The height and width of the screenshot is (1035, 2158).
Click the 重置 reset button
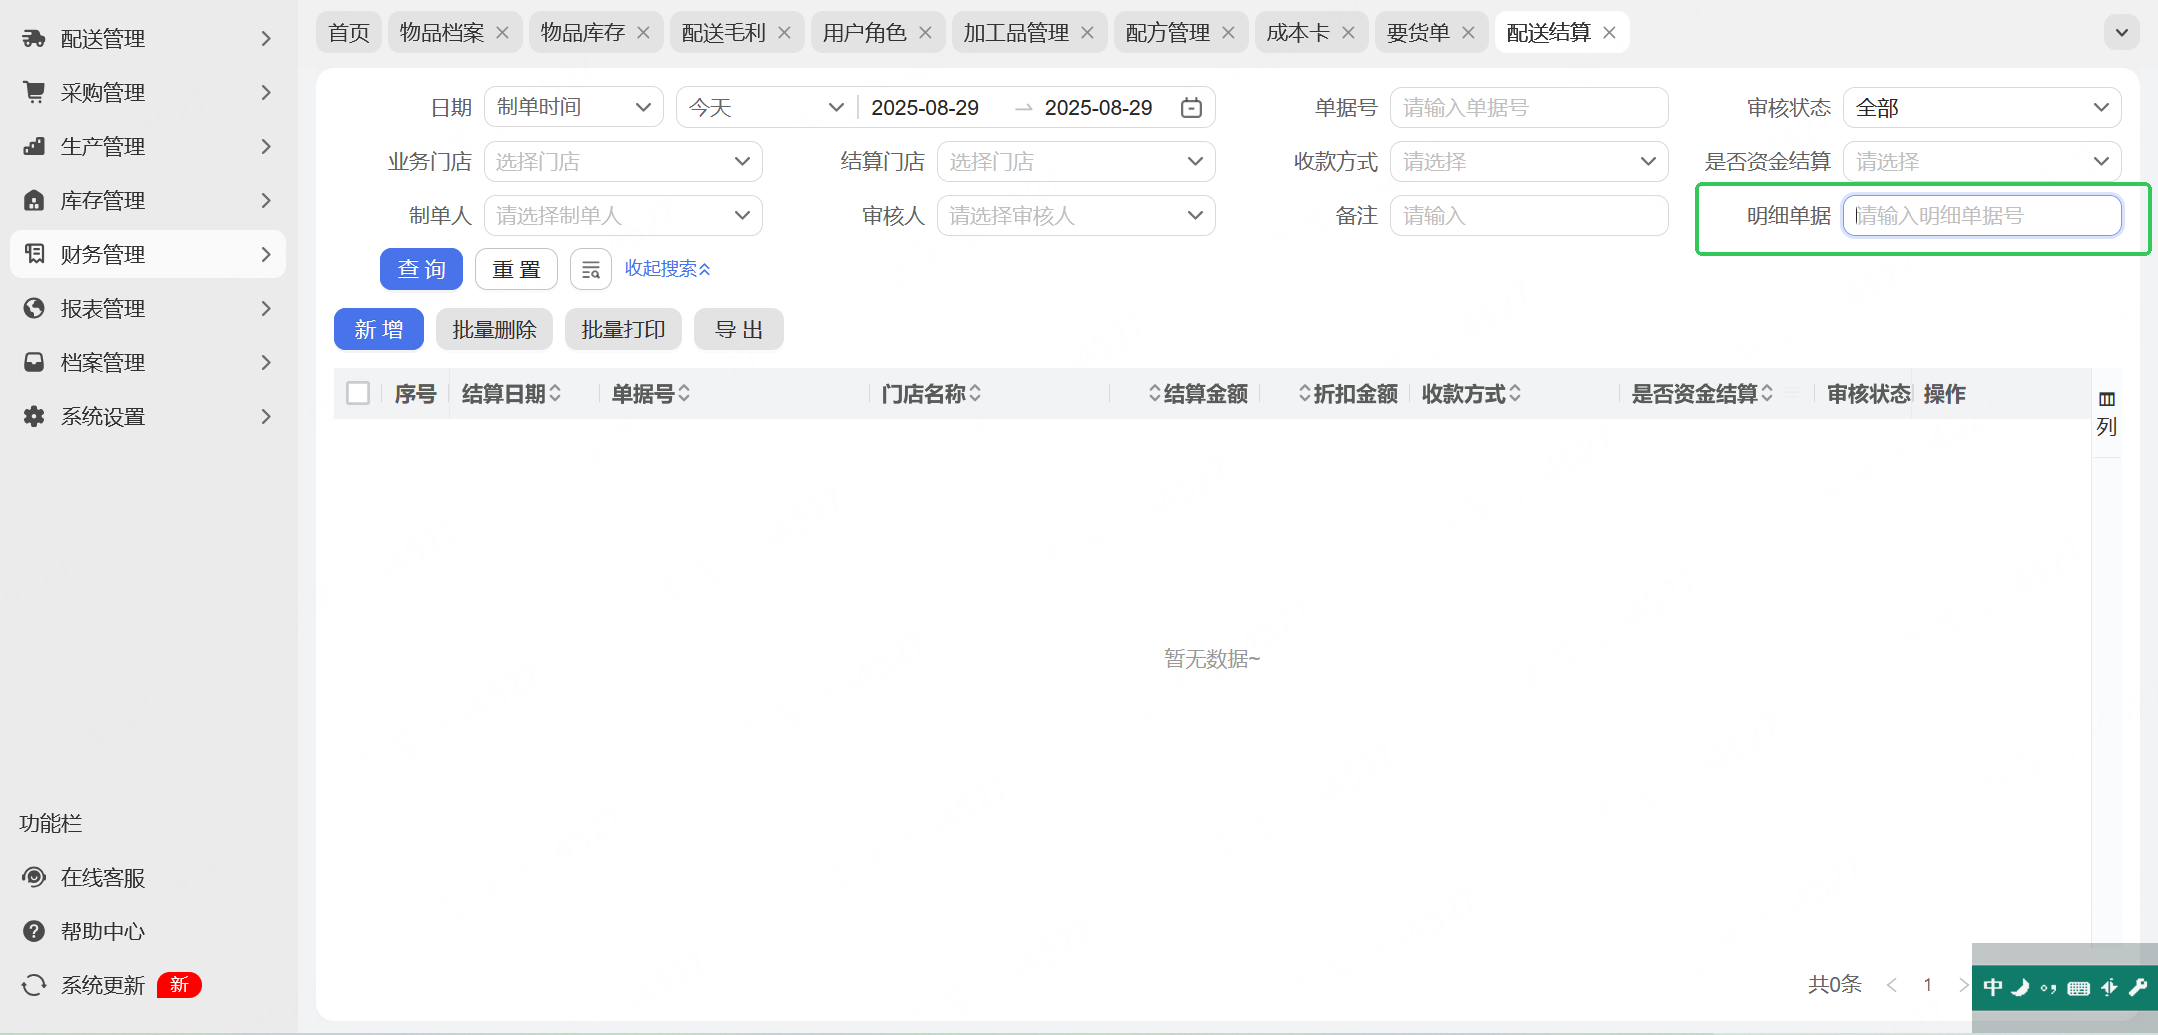516,269
